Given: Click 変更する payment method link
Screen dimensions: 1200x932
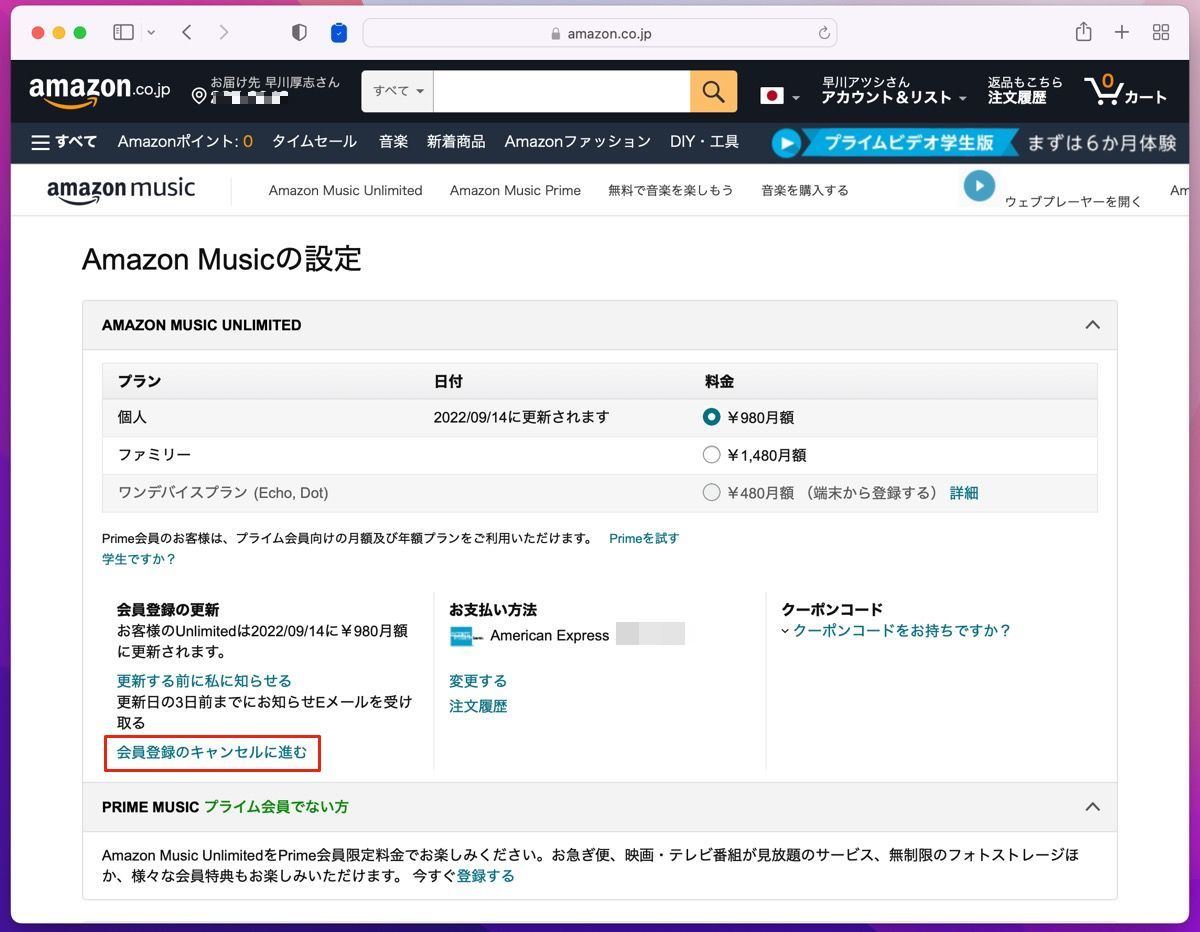Looking at the screenshot, I should click(478, 681).
